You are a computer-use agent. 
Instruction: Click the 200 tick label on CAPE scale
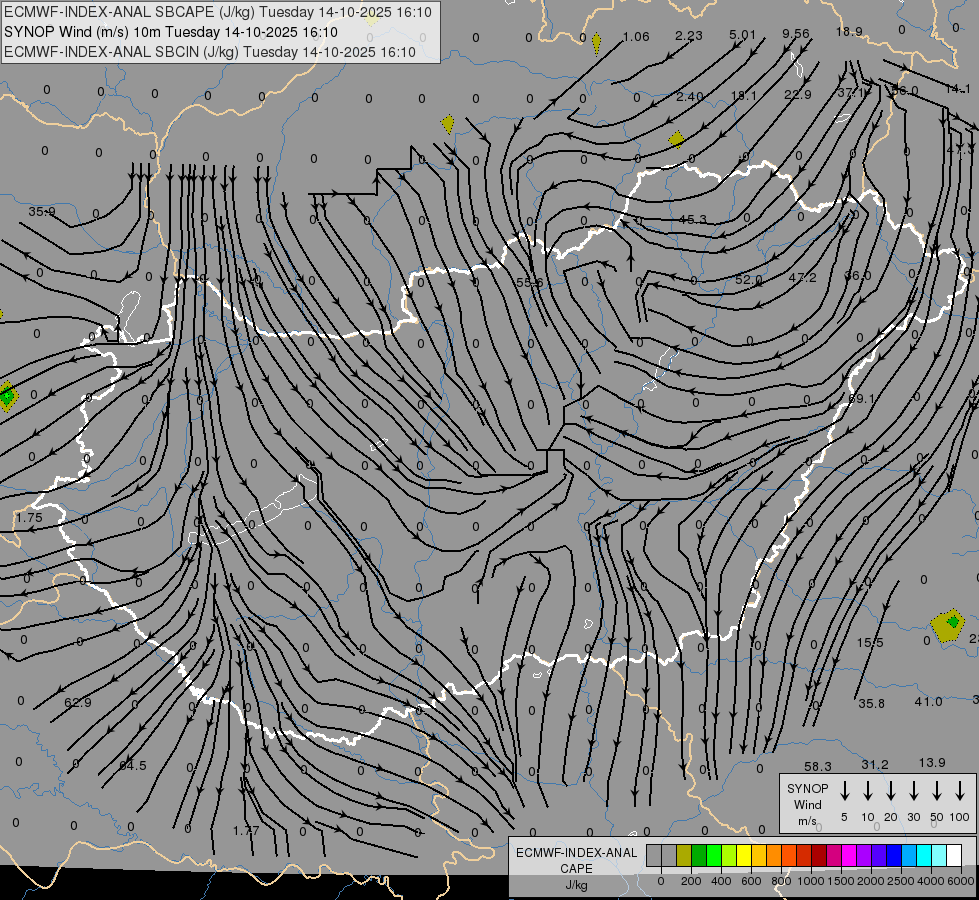coord(691,881)
